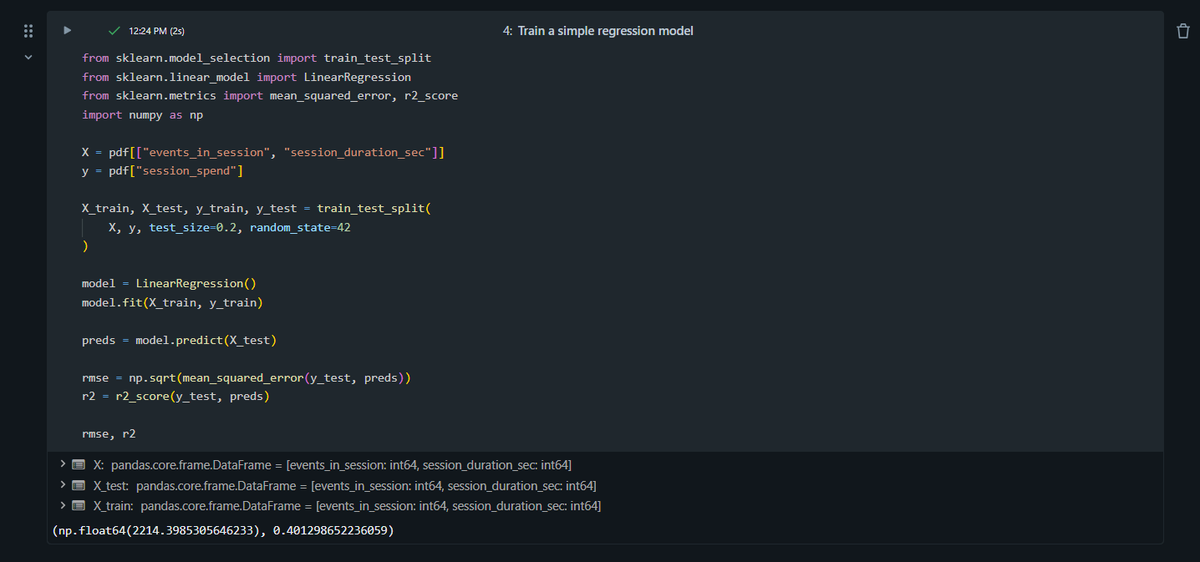Screen dimensions: 1200x562
Task: Click the test_size=0.2, random_state=42 line
Action: pyautogui.click(x=230, y=228)
